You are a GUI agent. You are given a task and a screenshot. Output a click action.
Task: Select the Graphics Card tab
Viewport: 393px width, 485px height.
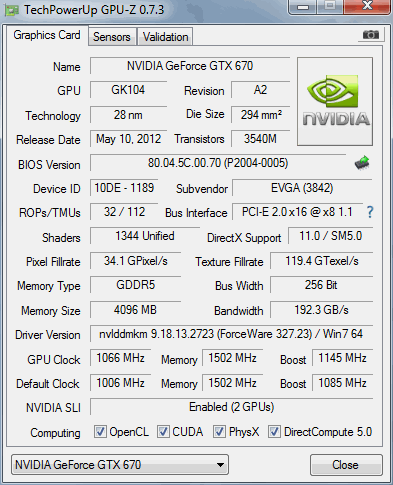(47, 35)
